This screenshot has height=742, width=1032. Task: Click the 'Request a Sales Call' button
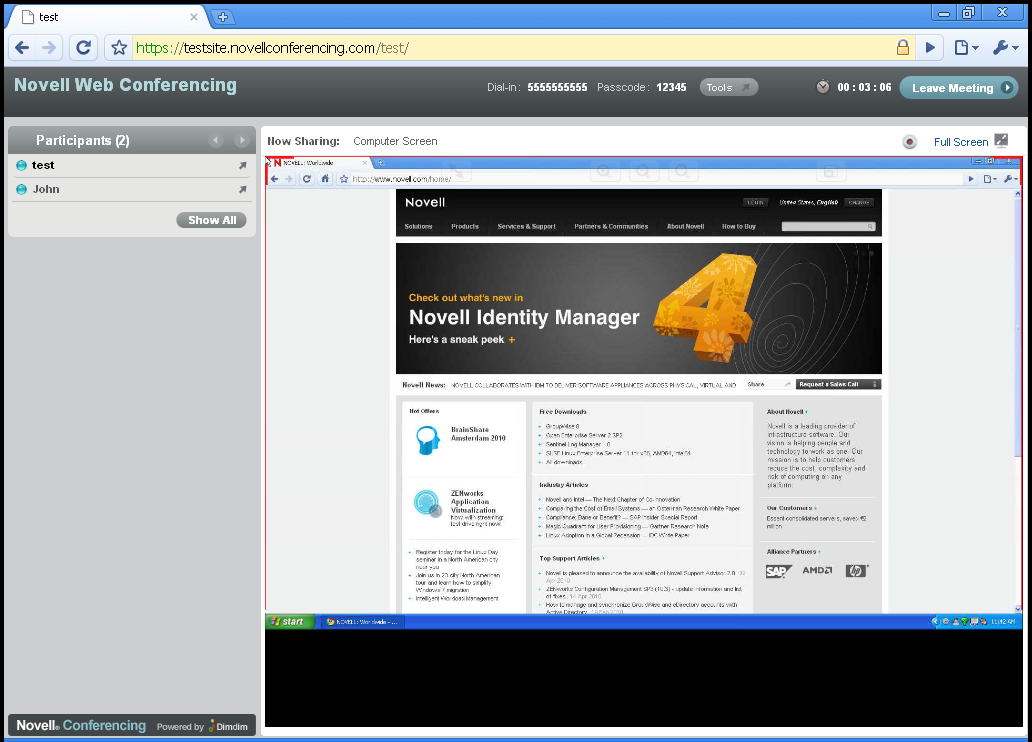838,384
